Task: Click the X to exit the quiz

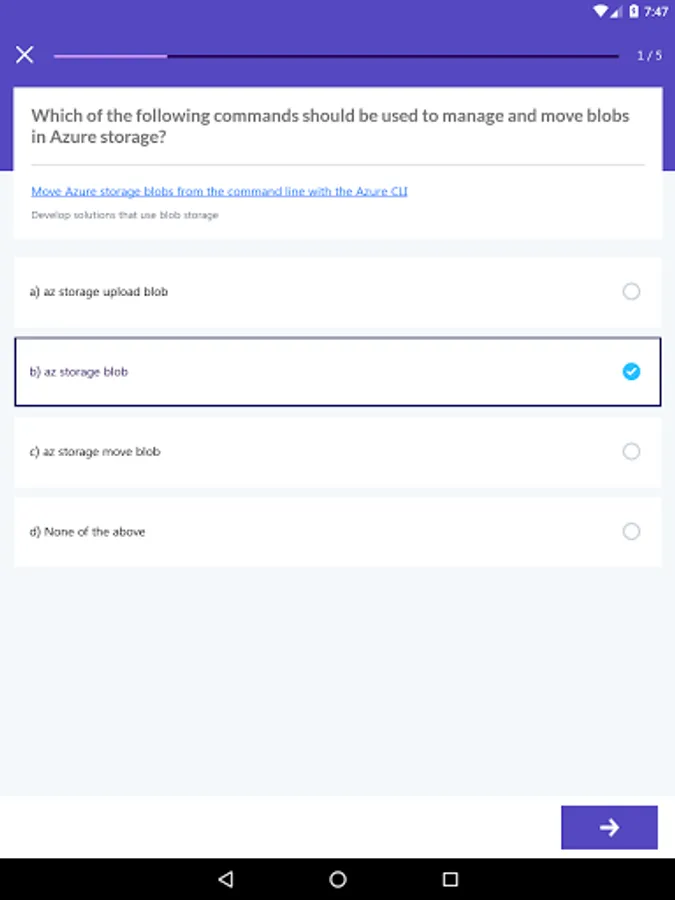Action: pos(24,54)
